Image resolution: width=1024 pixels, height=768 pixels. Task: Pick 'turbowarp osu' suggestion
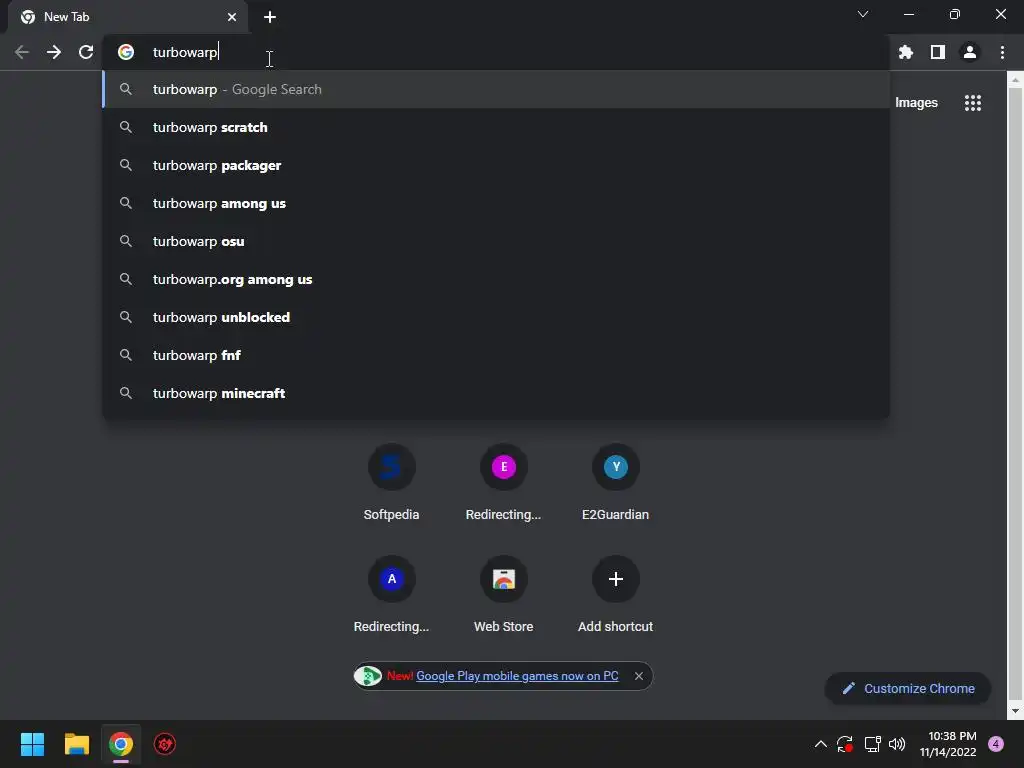click(x=496, y=241)
